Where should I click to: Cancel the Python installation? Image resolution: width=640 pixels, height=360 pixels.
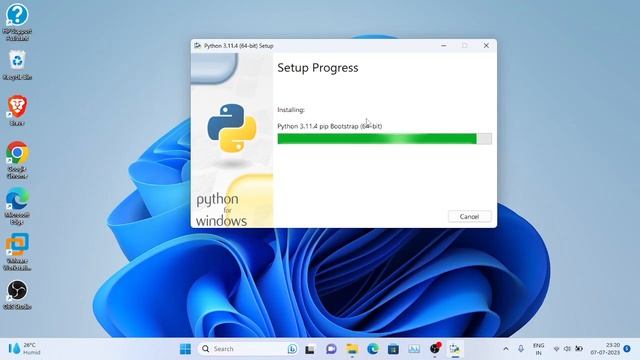[469, 216]
